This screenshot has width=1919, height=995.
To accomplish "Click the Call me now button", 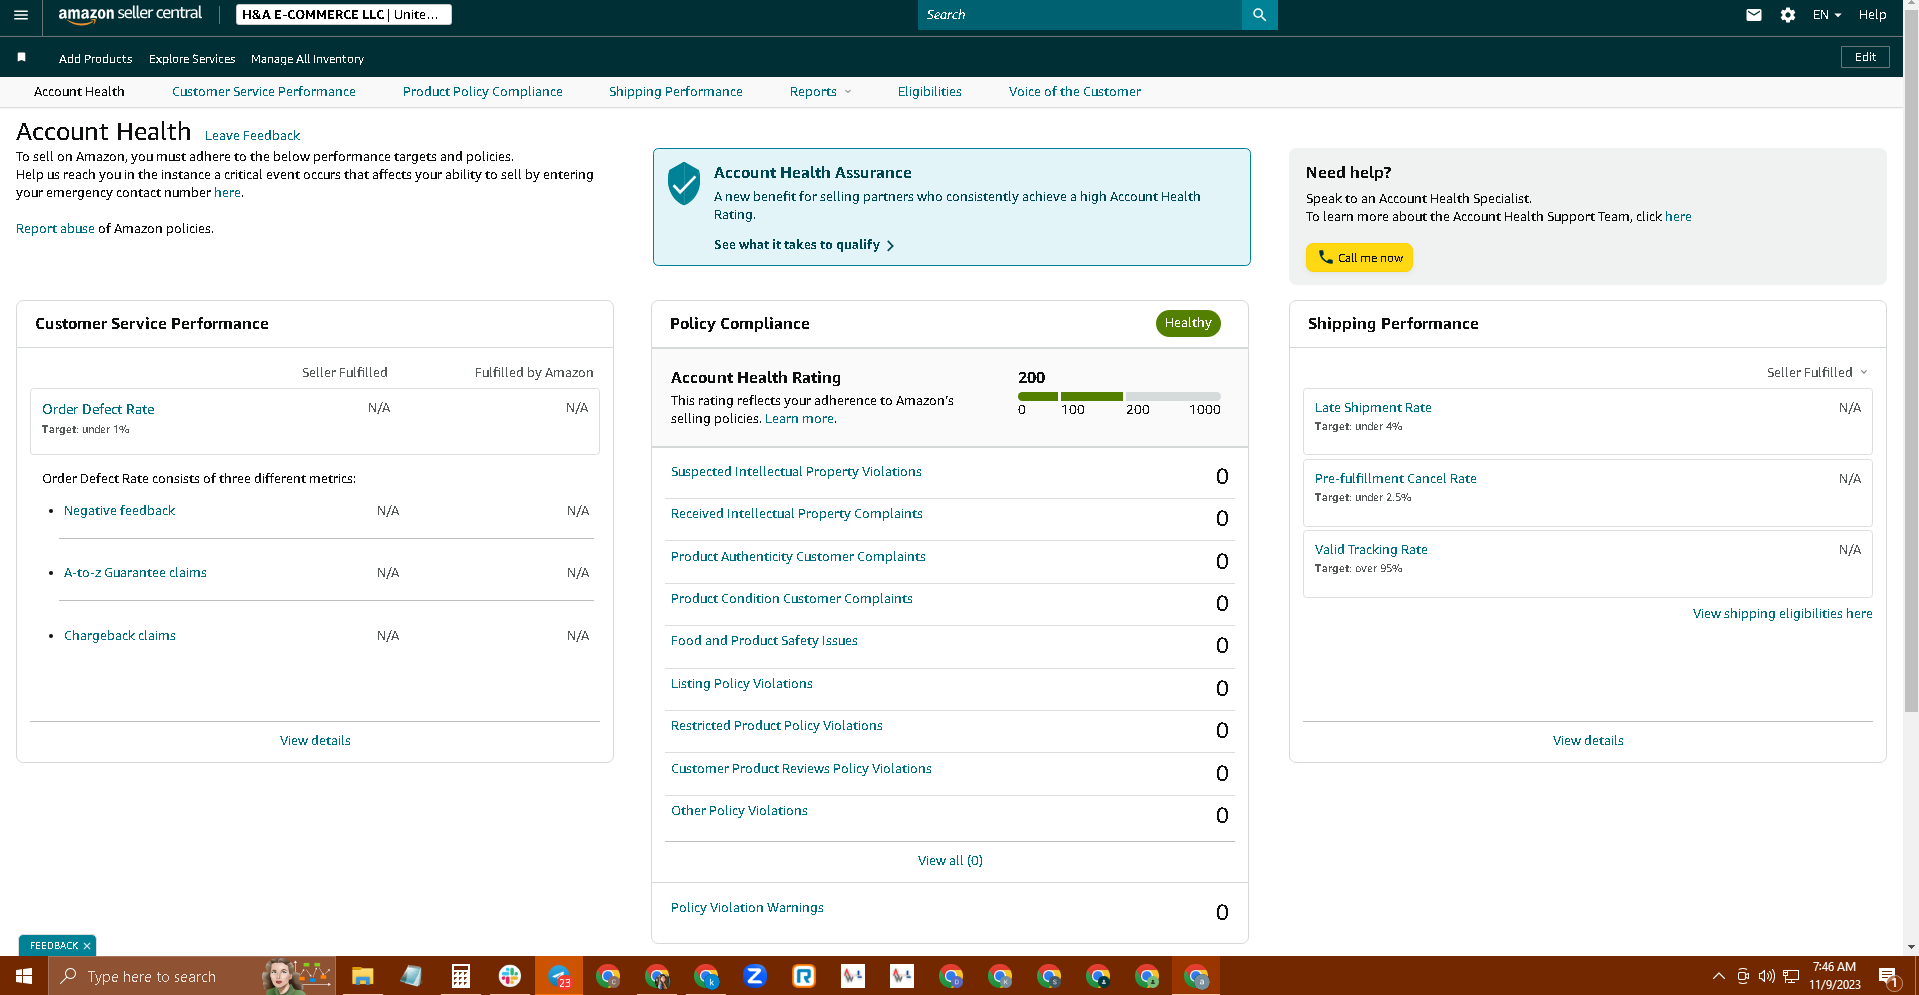I will (1359, 258).
